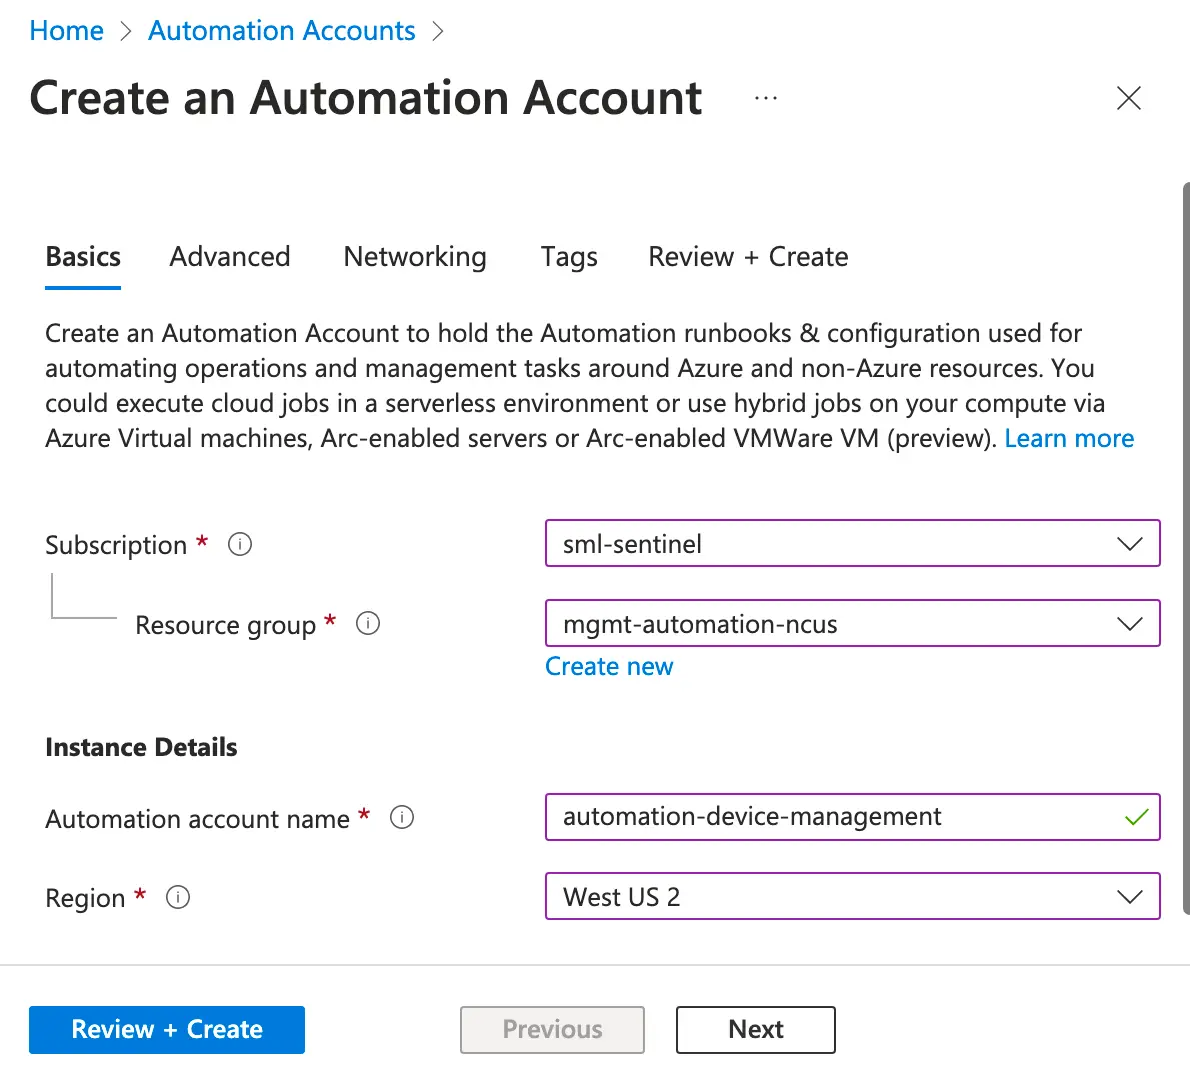Image resolution: width=1190 pixels, height=1081 pixels.
Task: Click the Automation account name info icon
Action: click(x=402, y=818)
